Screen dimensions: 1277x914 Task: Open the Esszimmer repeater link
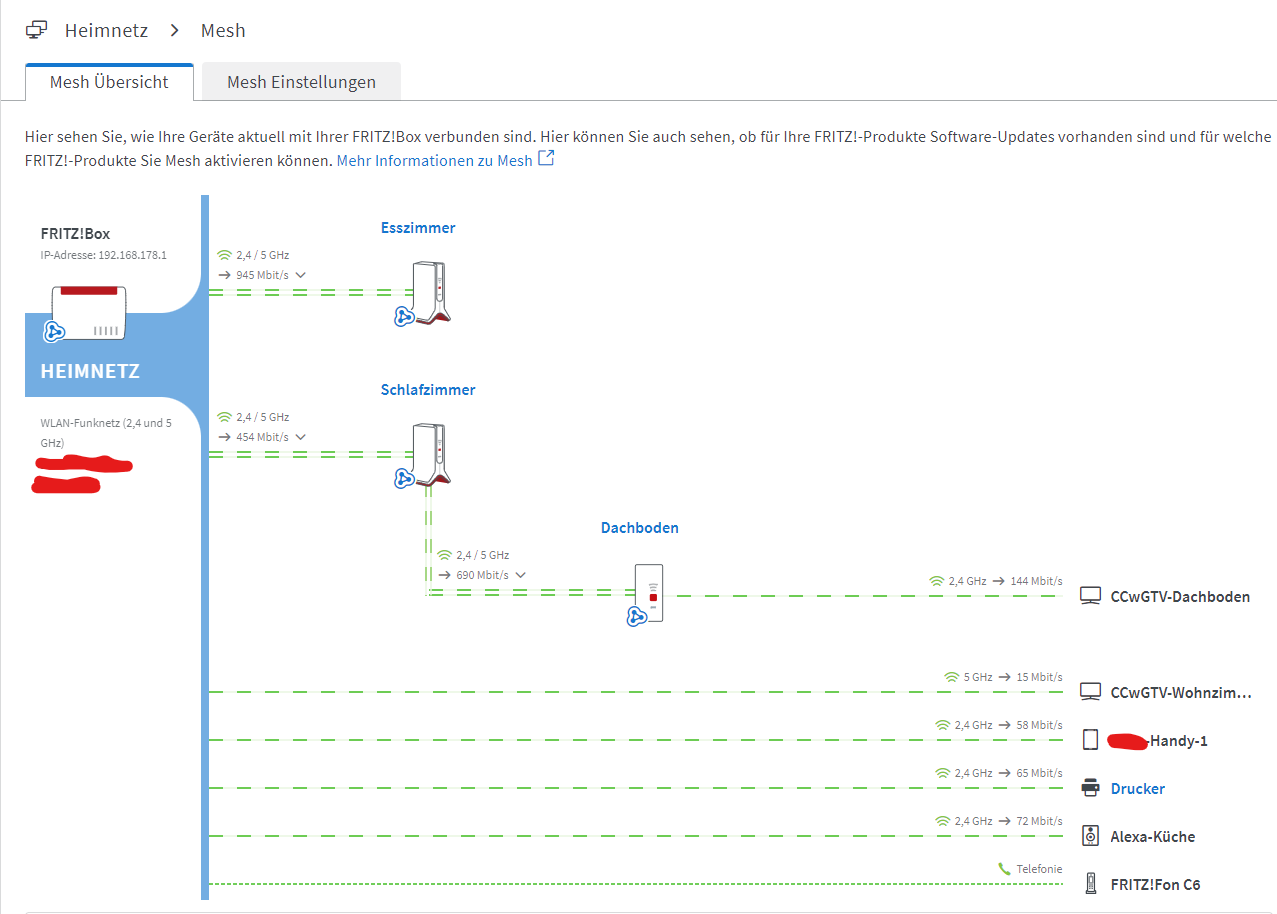click(x=418, y=228)
